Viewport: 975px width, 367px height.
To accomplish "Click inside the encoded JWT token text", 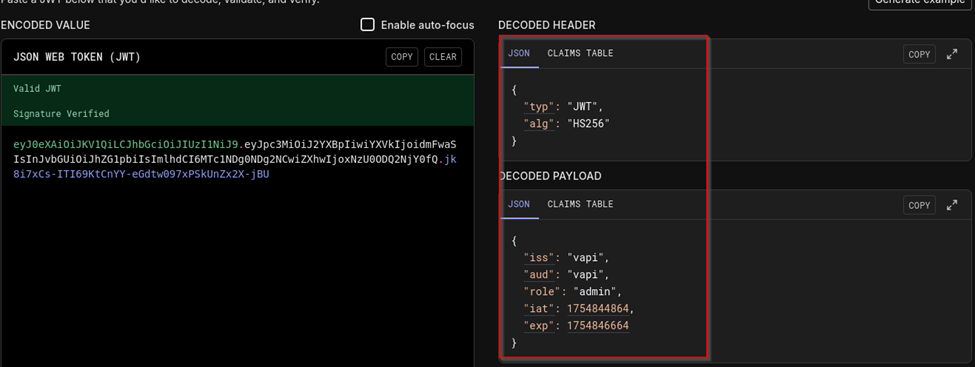I will 236,160.
